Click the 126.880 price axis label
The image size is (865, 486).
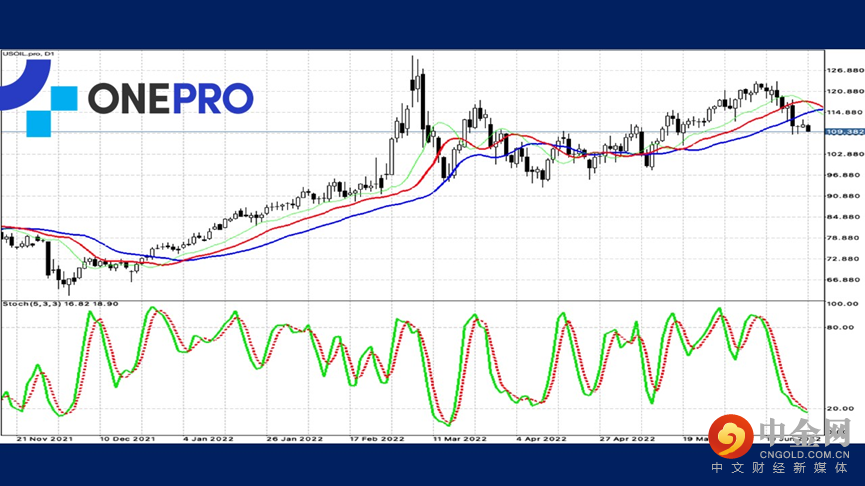tap(845, 70)
